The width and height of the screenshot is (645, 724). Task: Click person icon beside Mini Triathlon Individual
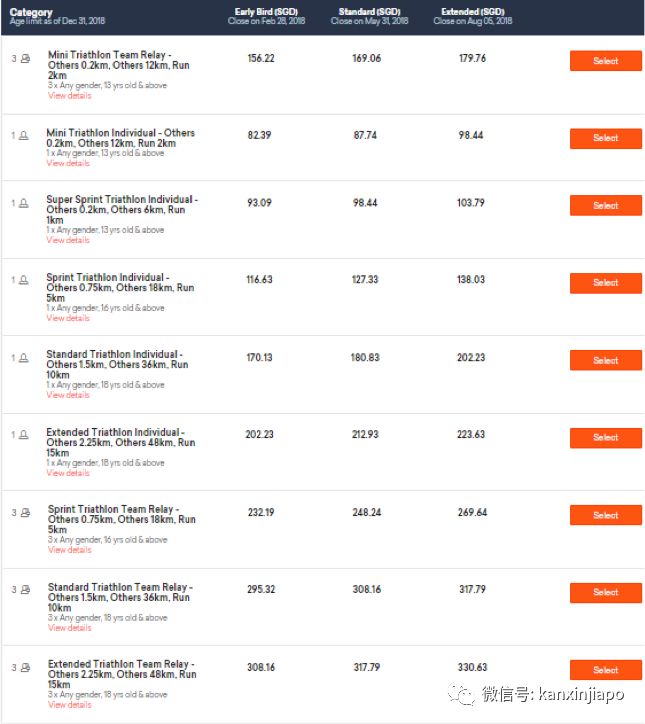click(x=24, y=135)
